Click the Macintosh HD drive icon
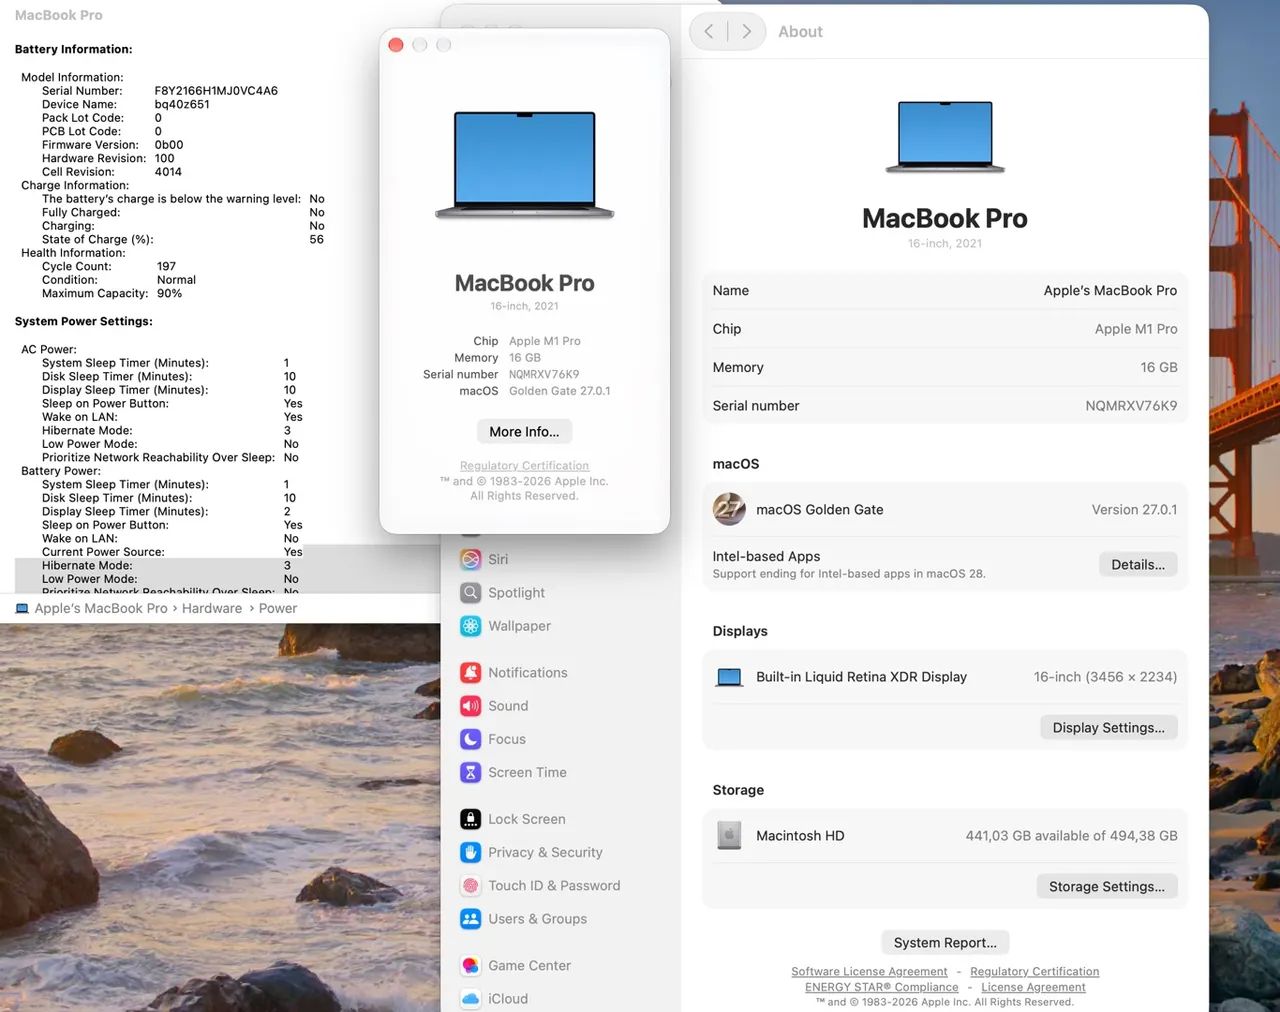1280x1012 pixels. [x=729, y=835]
